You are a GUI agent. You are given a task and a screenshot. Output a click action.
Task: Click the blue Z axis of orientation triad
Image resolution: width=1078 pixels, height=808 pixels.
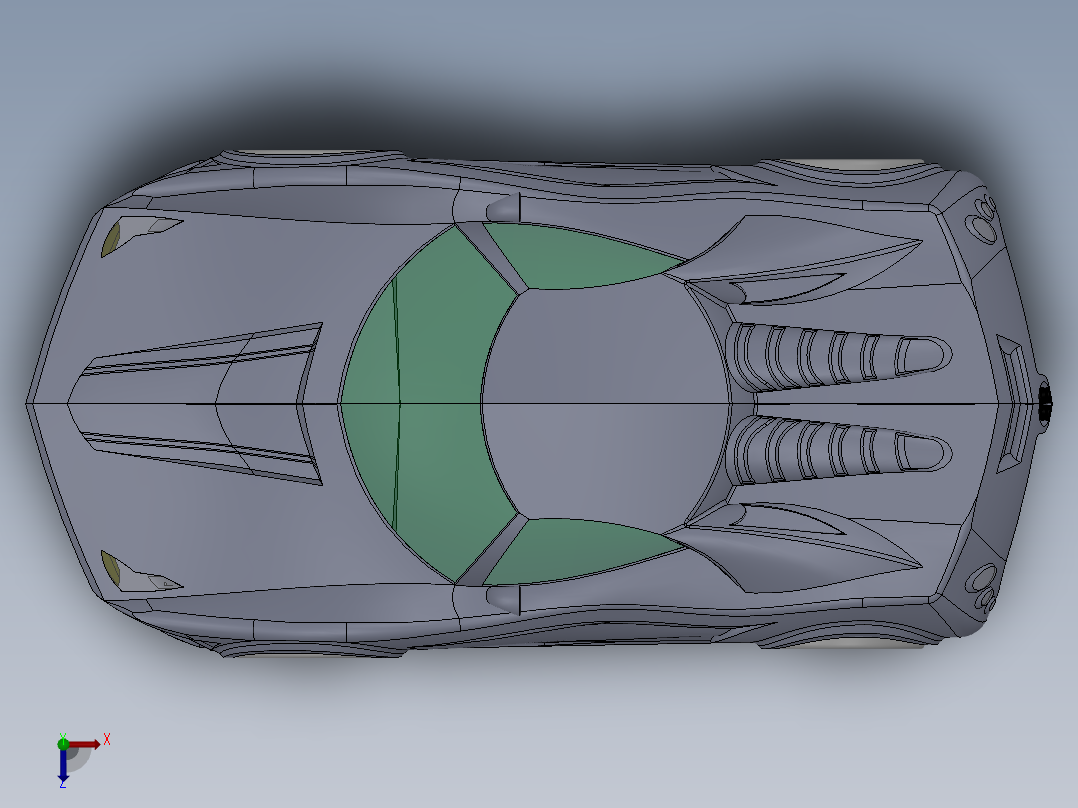point(63,766)
